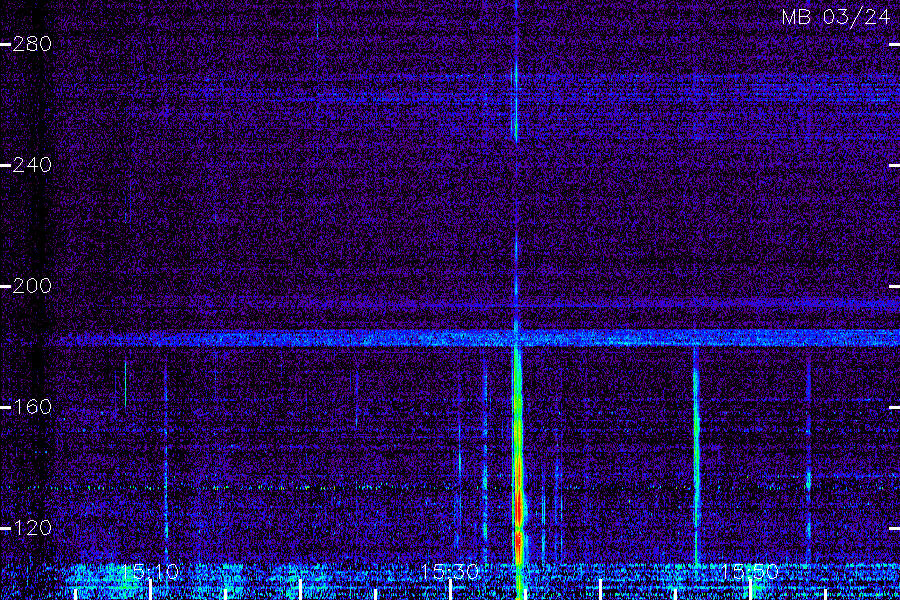900x600 pixels.
Task: Click the 240 frequency axis label
Action: point(32,165)
